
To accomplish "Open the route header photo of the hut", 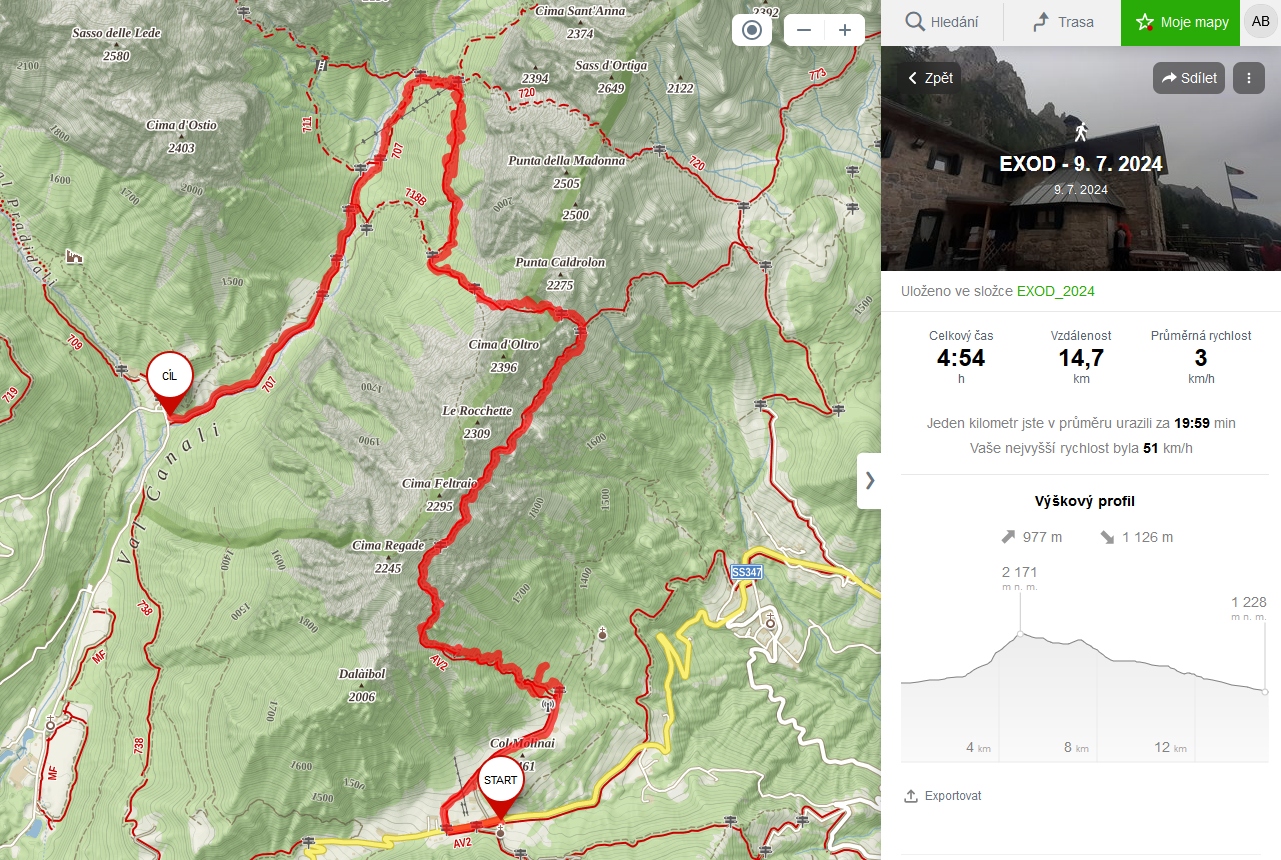I will click(1081, 158).
